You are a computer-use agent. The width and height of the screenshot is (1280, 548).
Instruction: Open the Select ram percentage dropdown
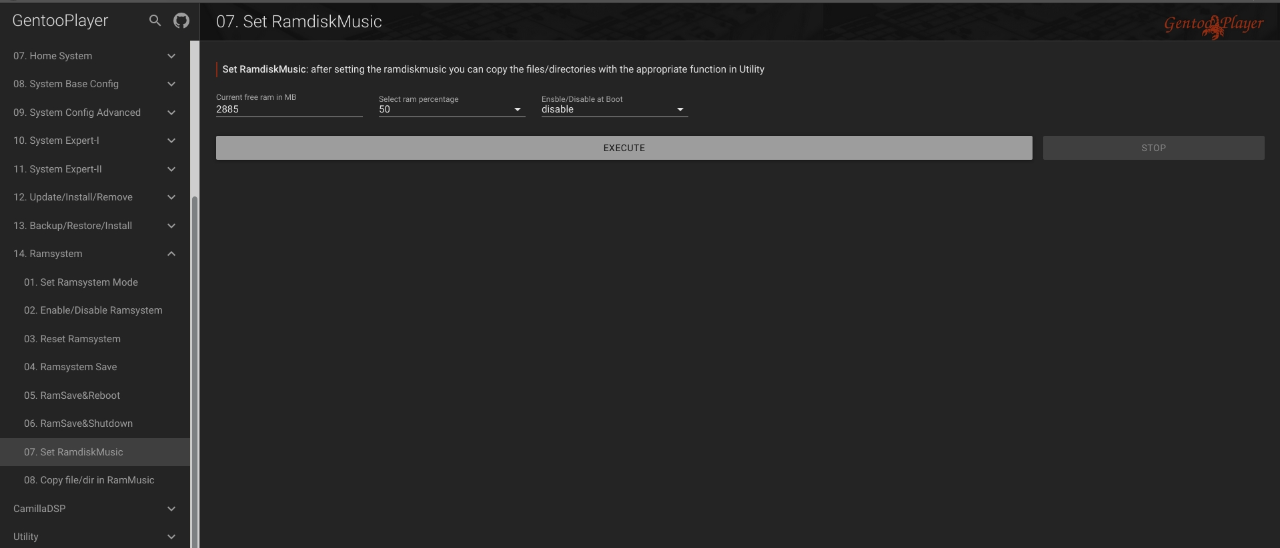(x=451, y=109)
